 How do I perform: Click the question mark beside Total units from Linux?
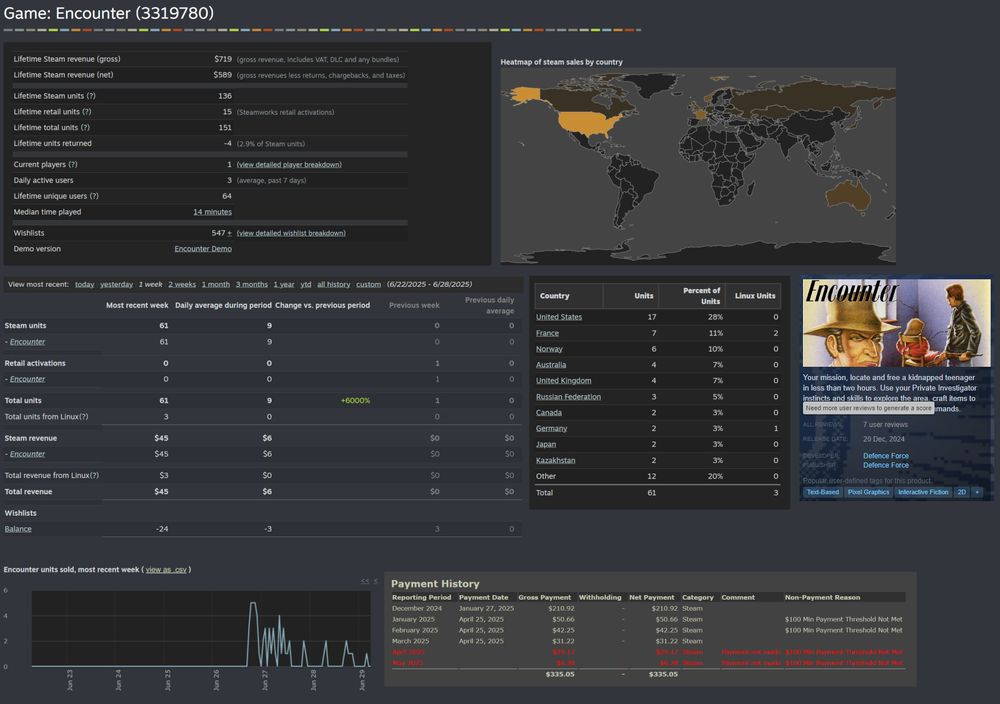coord(84,416)
